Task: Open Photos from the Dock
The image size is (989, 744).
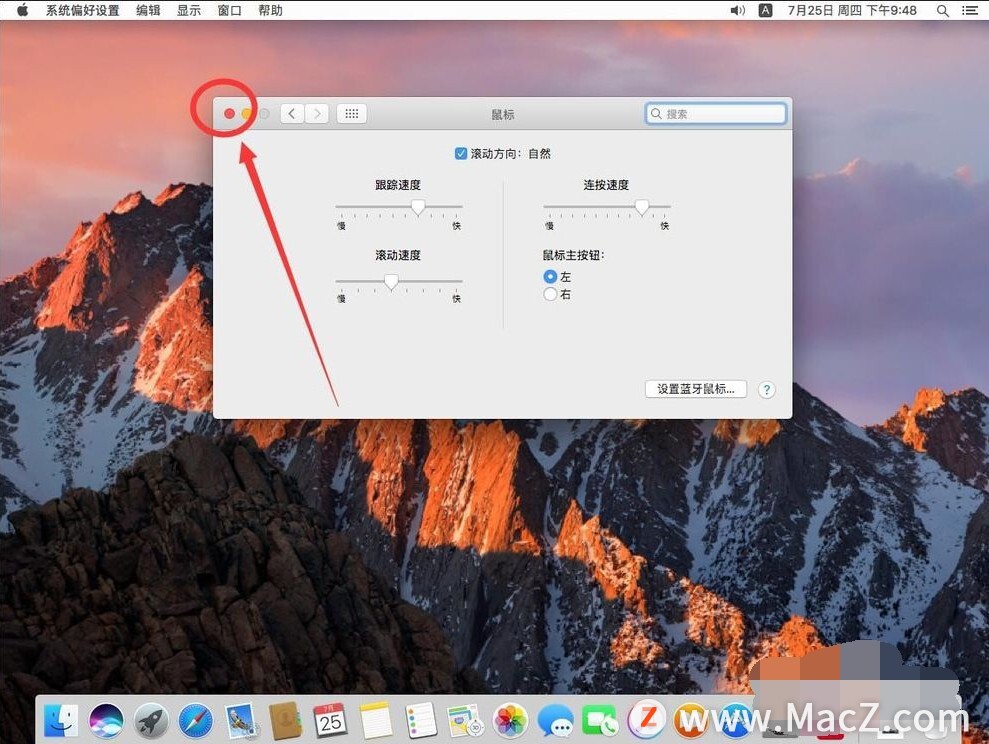Action: tap(510, 720)
